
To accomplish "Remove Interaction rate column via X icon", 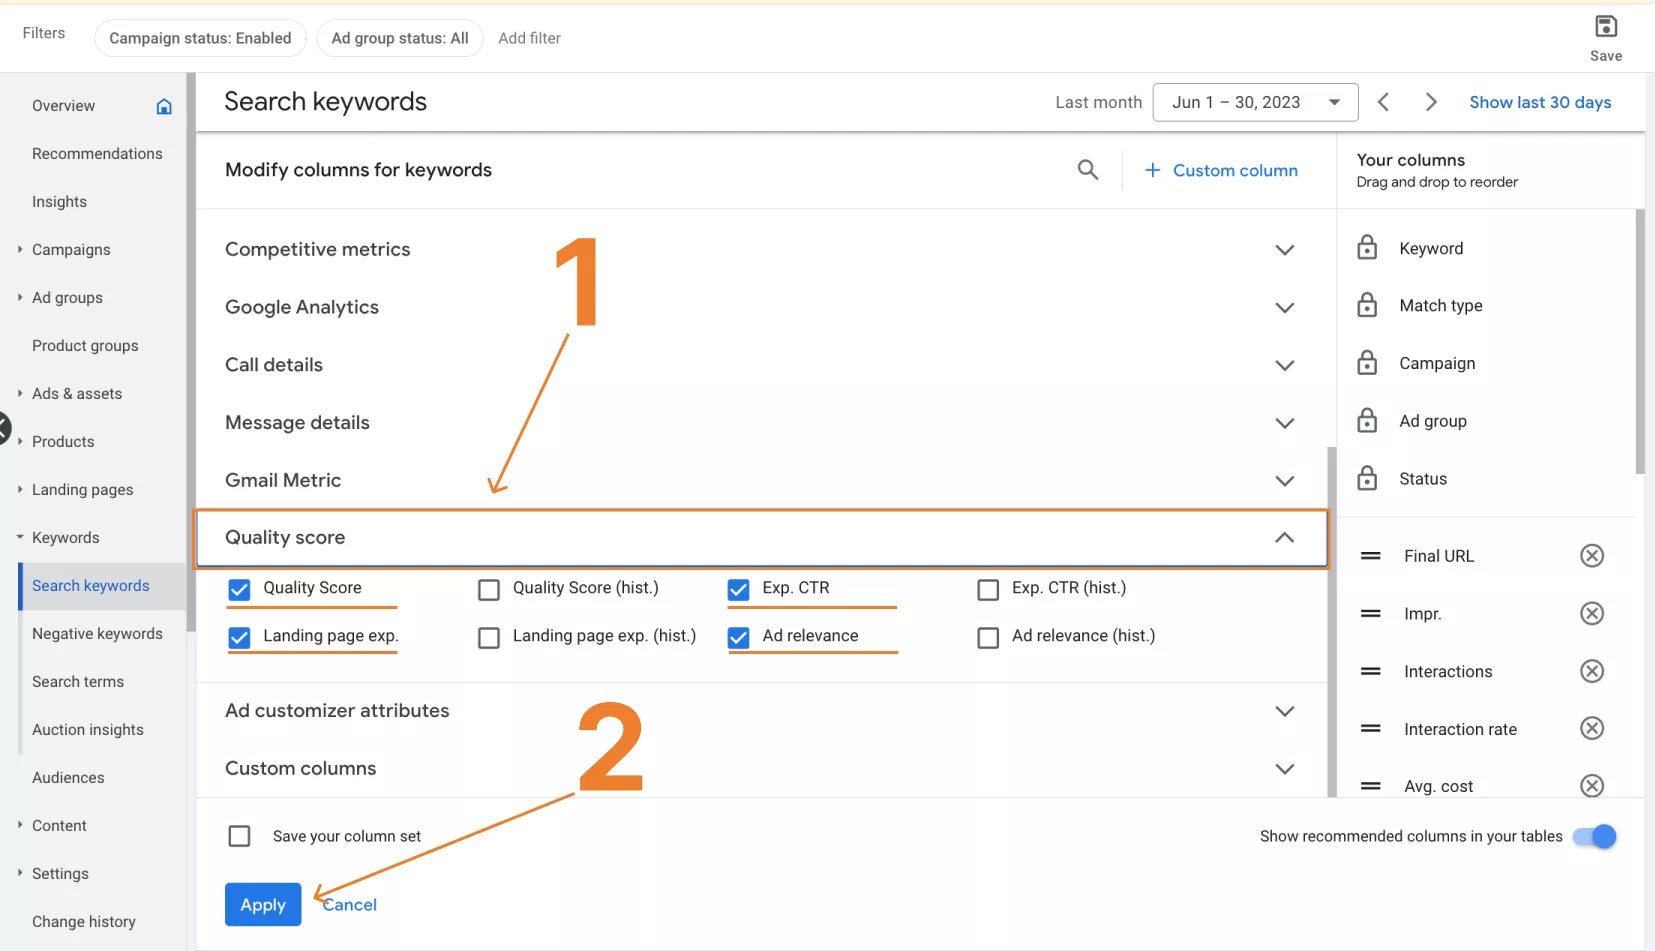I will click(1591, 729).
